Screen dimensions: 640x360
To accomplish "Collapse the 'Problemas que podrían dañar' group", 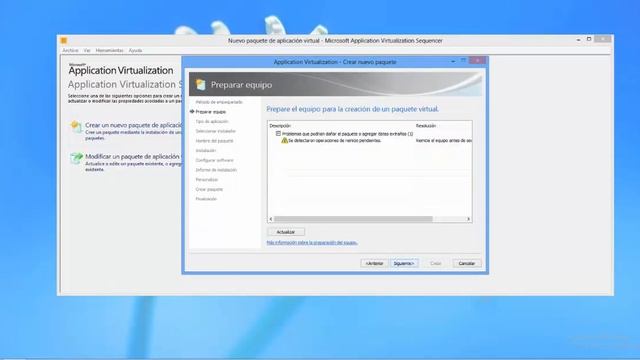I will click(278, 133).
